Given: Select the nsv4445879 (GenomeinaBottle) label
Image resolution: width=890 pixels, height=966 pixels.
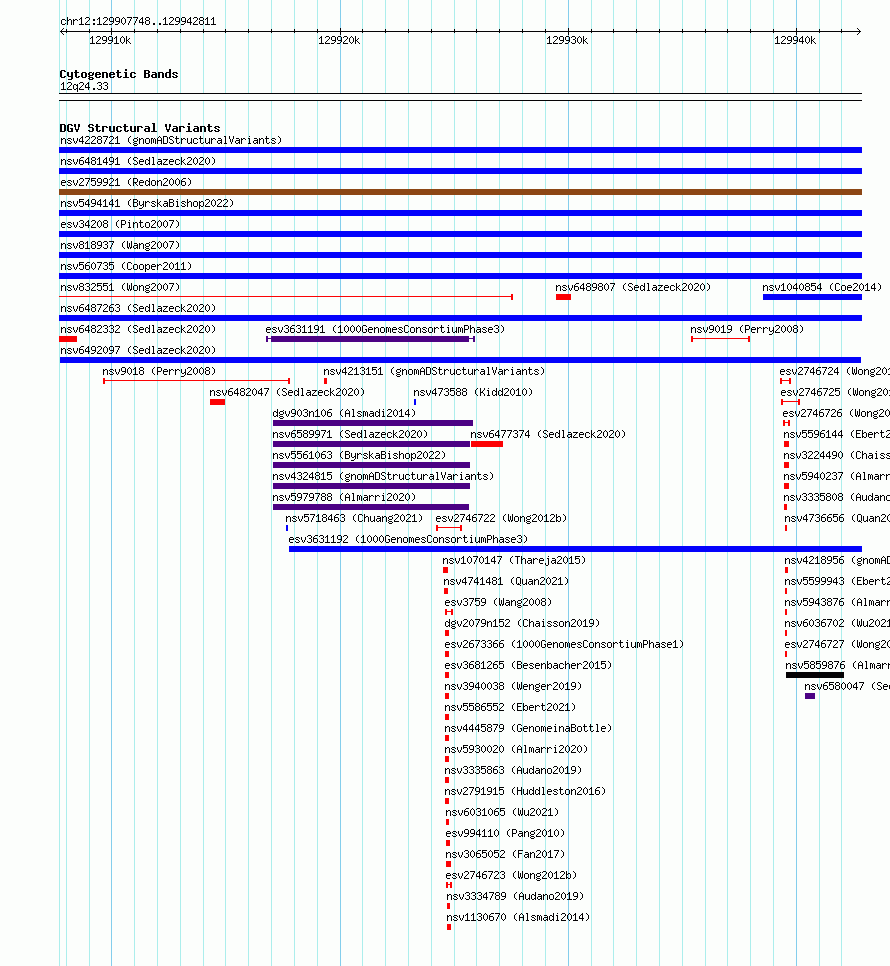Looking at the screenshot, I should pos(528,728).
